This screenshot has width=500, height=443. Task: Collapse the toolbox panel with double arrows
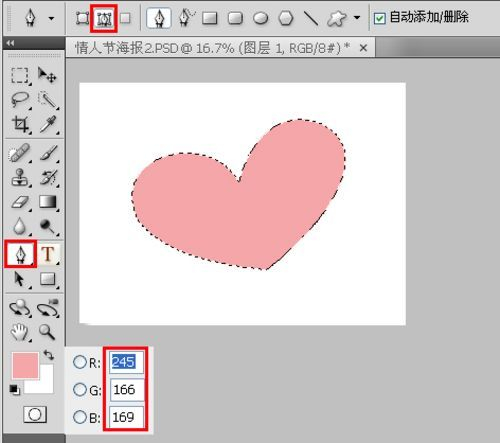pos(10,43)
